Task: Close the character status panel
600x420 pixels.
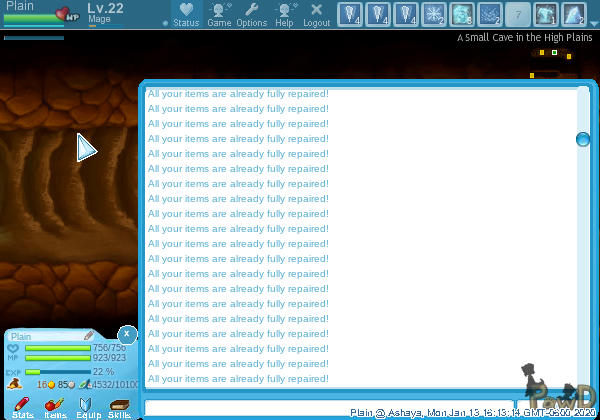Action: (127, 334)
